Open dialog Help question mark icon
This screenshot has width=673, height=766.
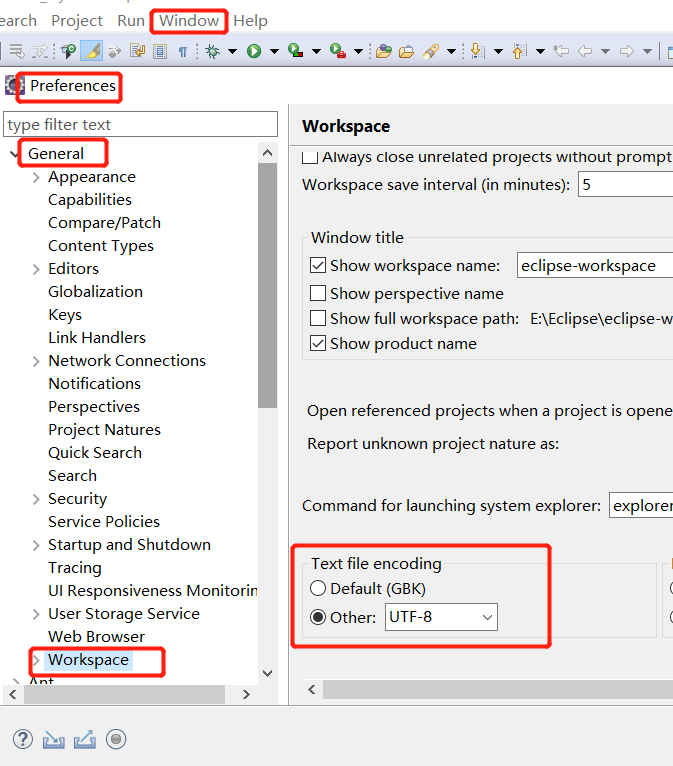click(x=23, y=739)
